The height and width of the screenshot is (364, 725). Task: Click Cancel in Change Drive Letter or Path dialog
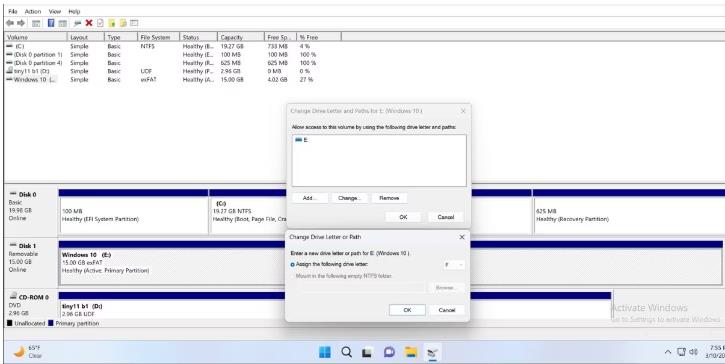(446, 310)
